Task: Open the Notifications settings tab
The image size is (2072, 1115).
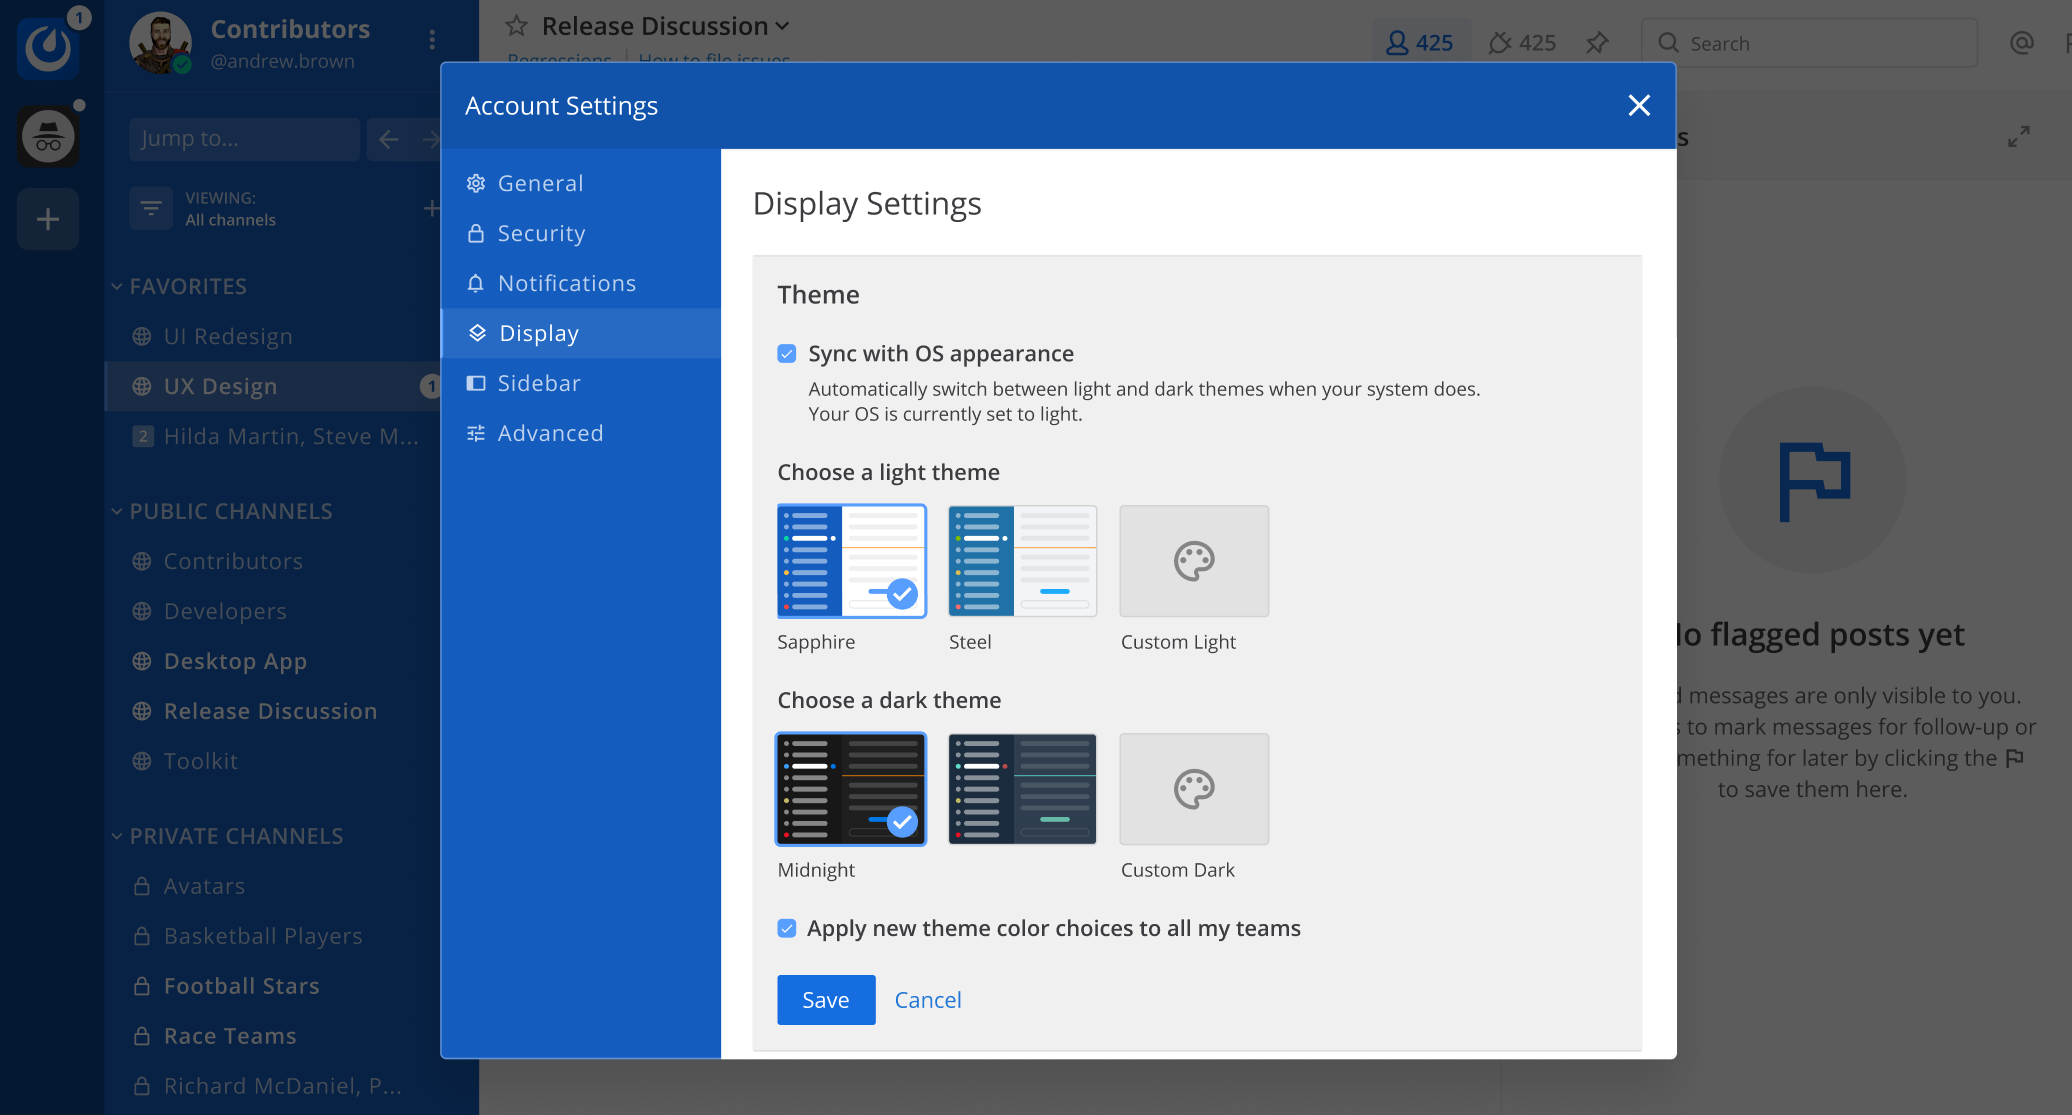Action: (x=566, y=283)
